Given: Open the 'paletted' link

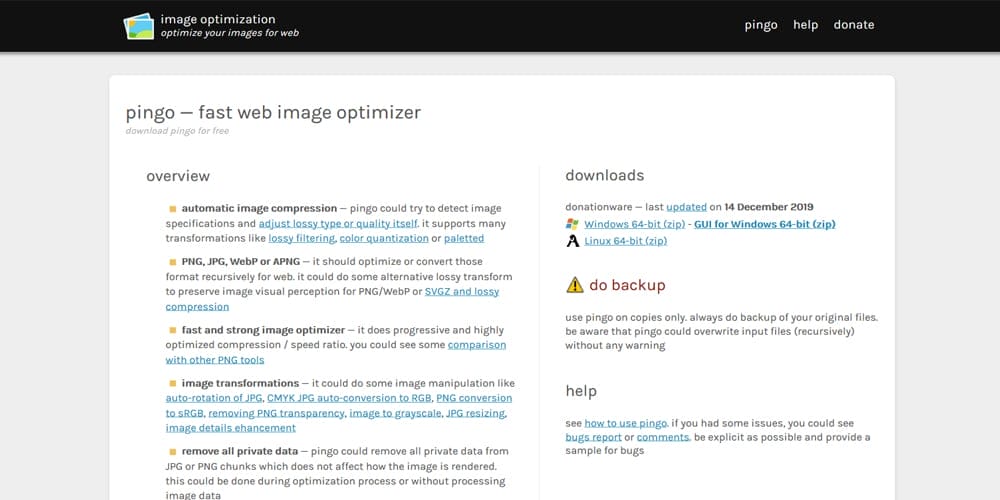Looking at the screenshot, I should (464, 239).
